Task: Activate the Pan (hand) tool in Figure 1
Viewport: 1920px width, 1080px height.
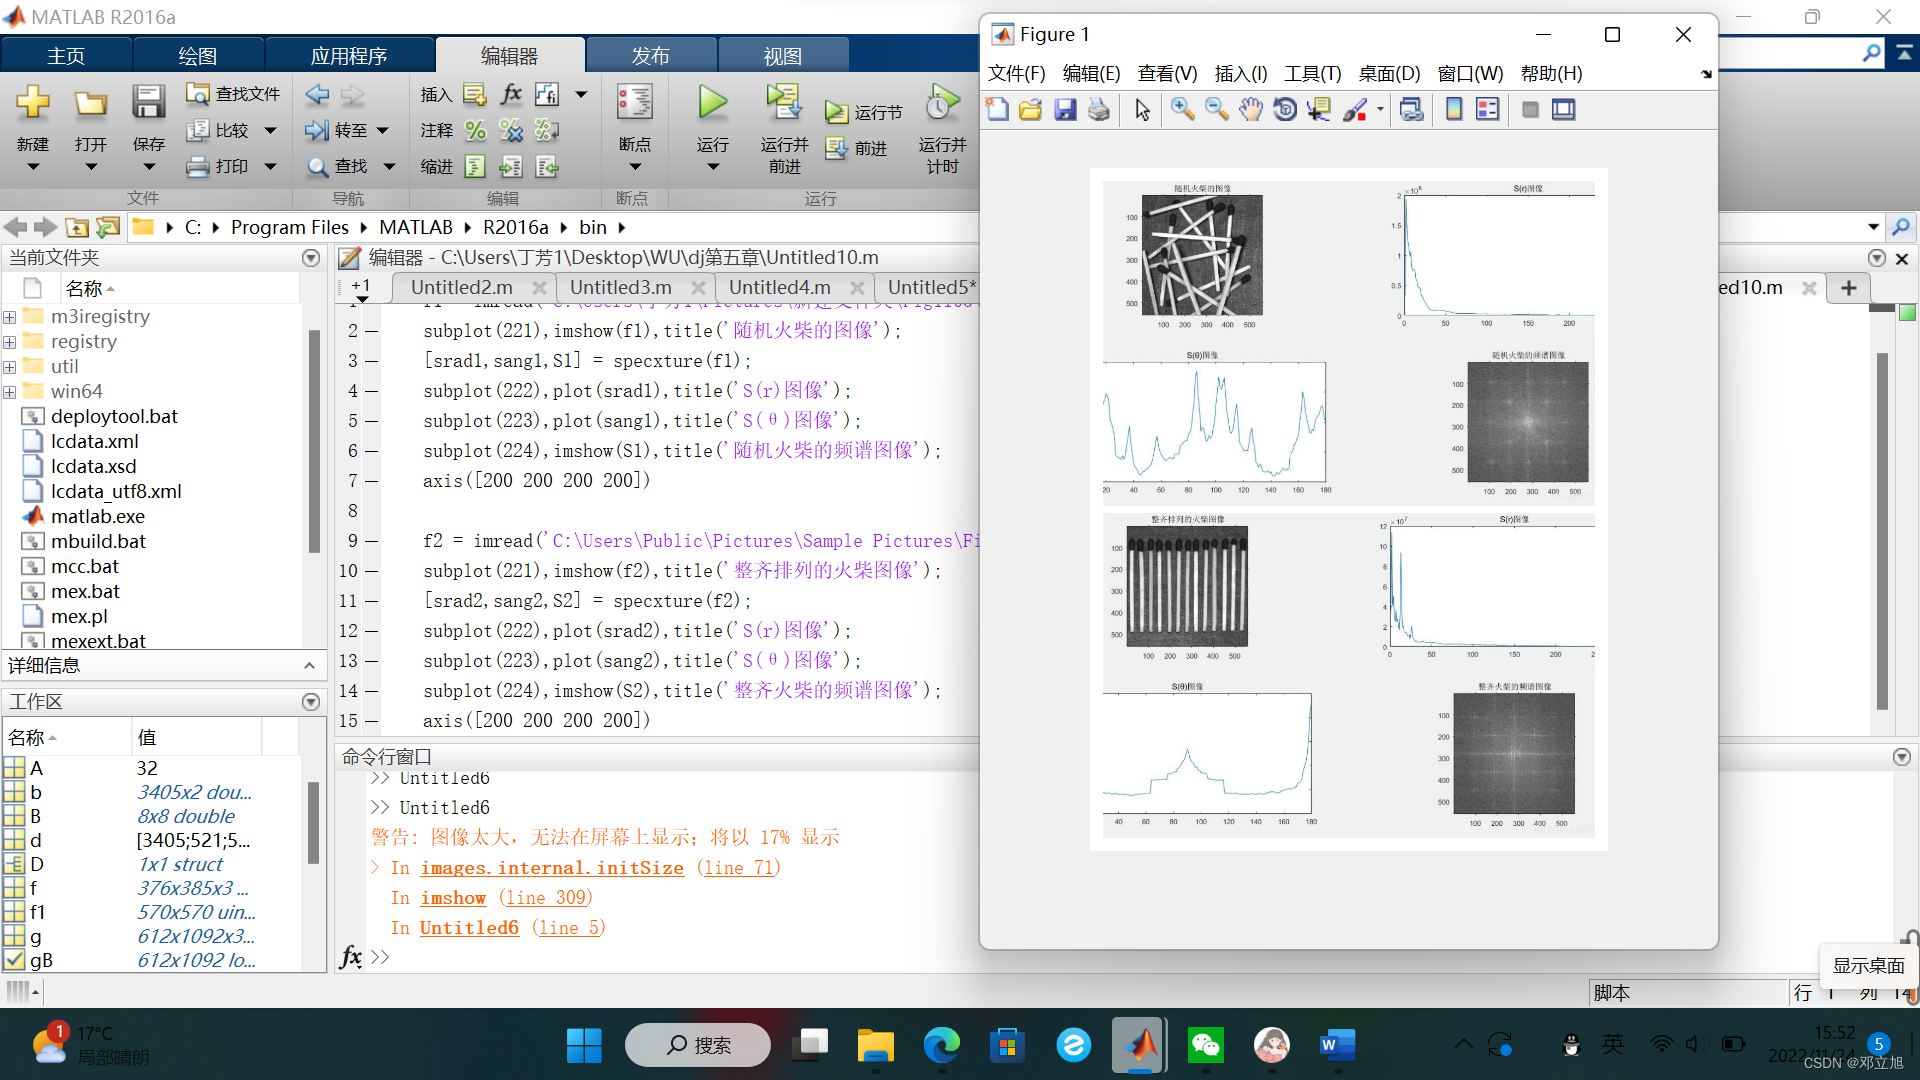Action: coord(1251,110)
